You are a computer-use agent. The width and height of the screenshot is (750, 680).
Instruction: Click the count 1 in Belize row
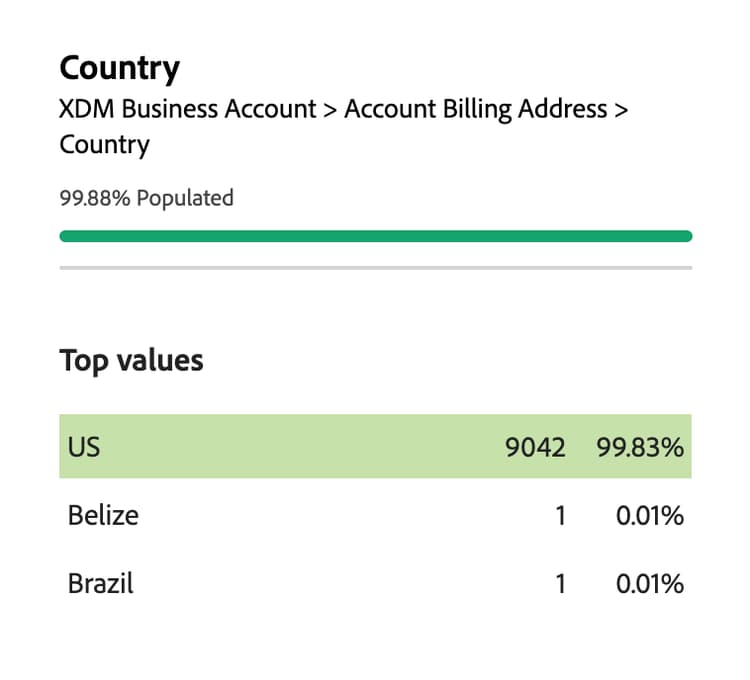point(560,515)
